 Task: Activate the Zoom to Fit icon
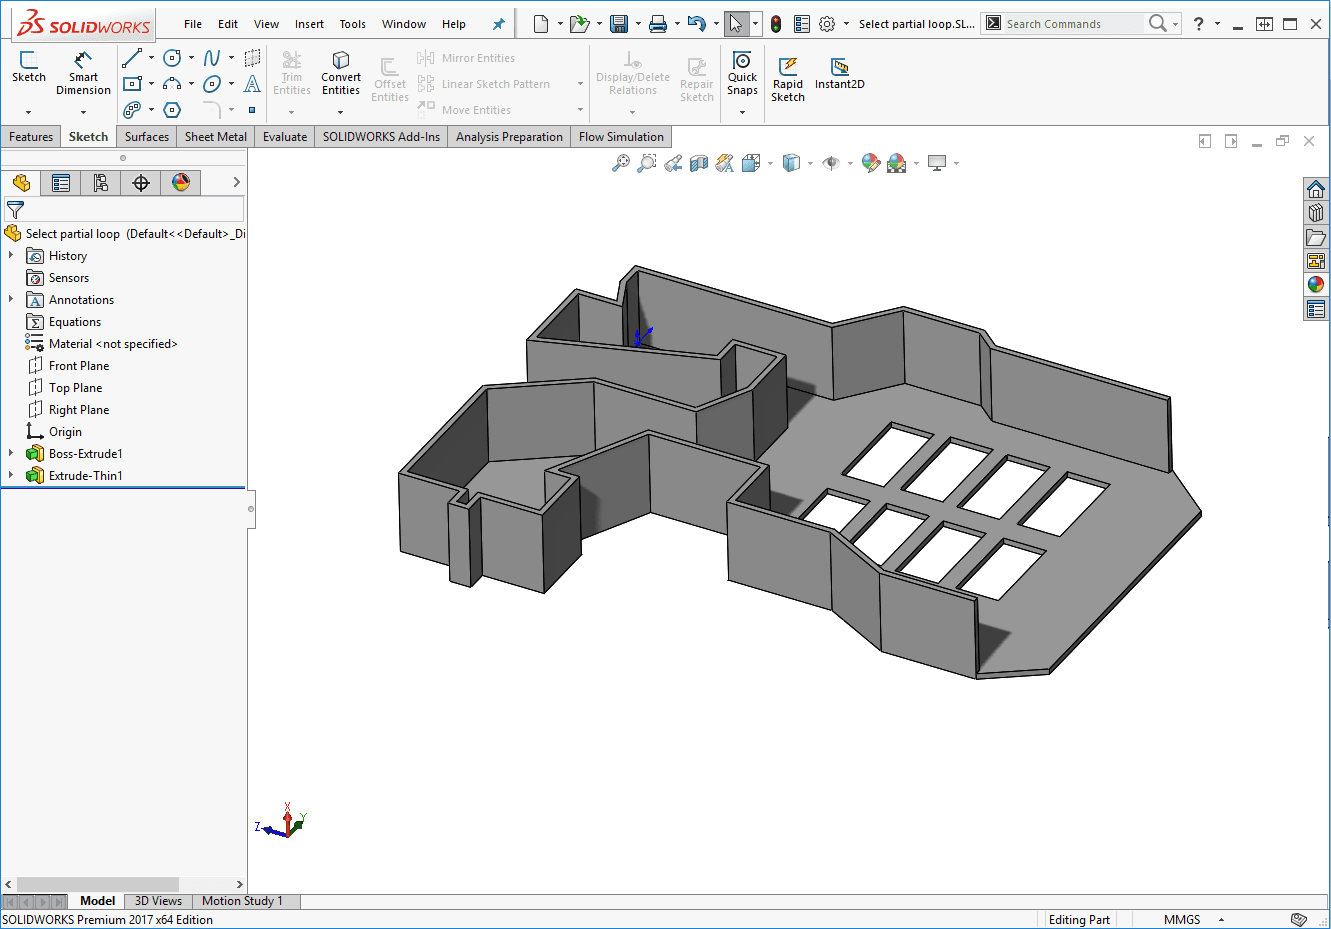tap(622, 163)
